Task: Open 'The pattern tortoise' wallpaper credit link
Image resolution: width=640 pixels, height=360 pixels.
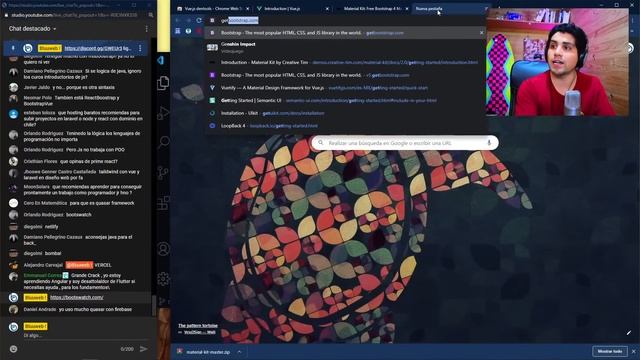Action: [198, 326]
